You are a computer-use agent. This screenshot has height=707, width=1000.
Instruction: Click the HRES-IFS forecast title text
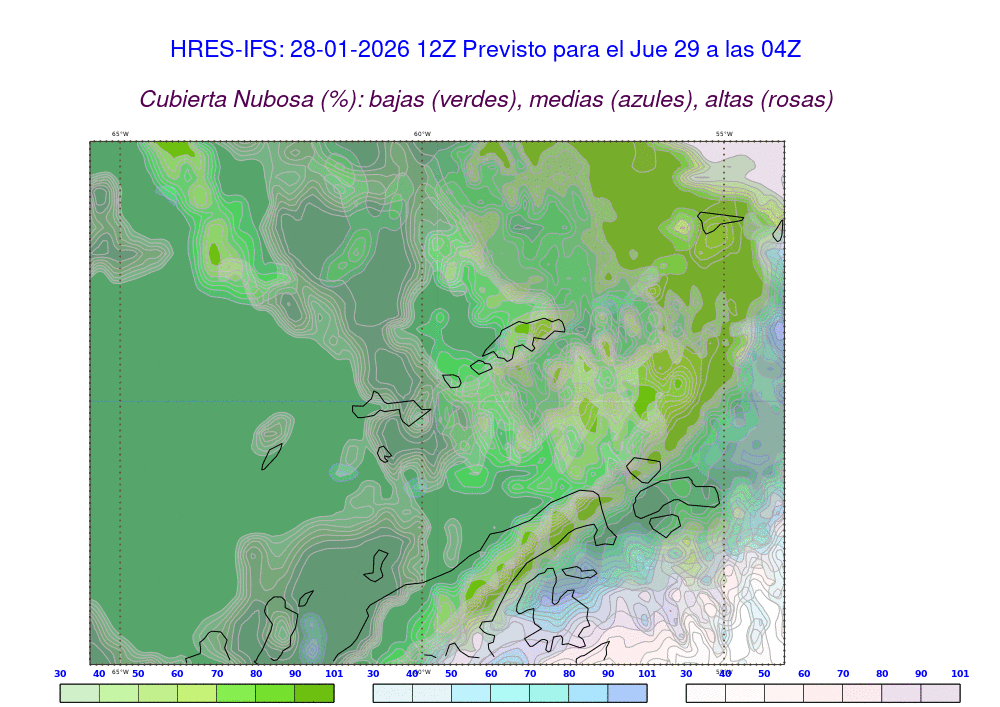(486, 49)
